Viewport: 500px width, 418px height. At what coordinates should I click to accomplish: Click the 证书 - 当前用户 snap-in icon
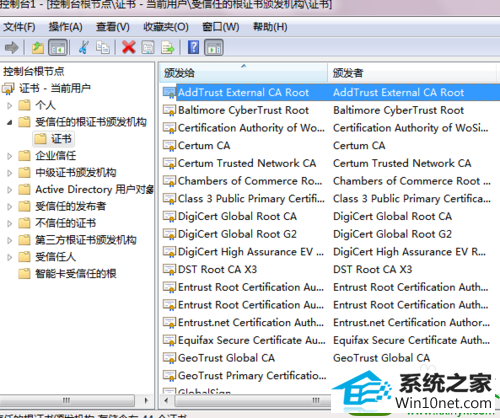[x=8, y=88]
